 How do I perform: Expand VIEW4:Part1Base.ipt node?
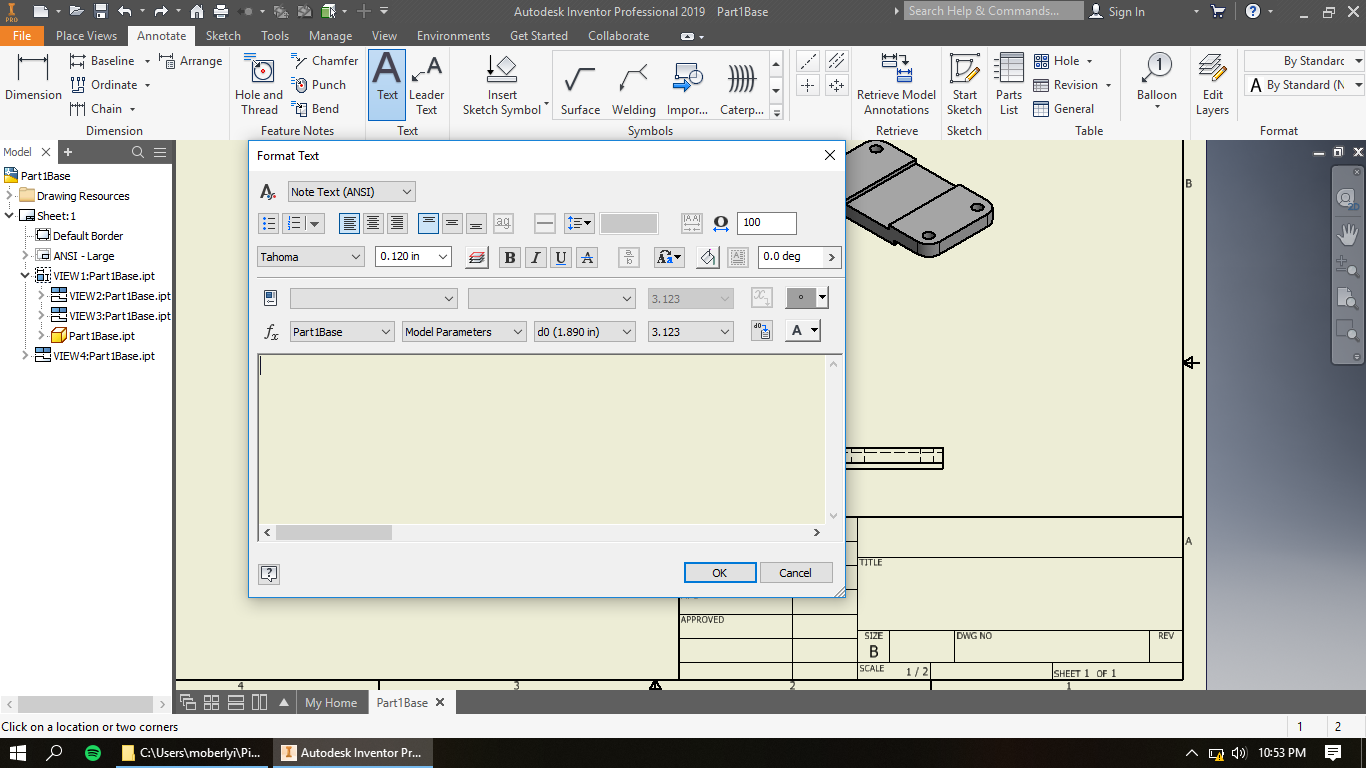coord(26,356)
